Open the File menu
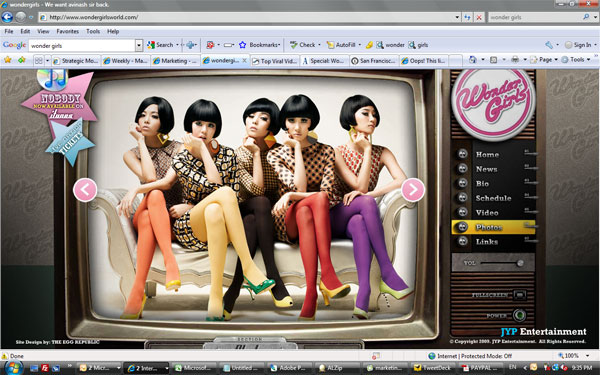Viewport: 600px width, 375px height. (x=9, y=31)
